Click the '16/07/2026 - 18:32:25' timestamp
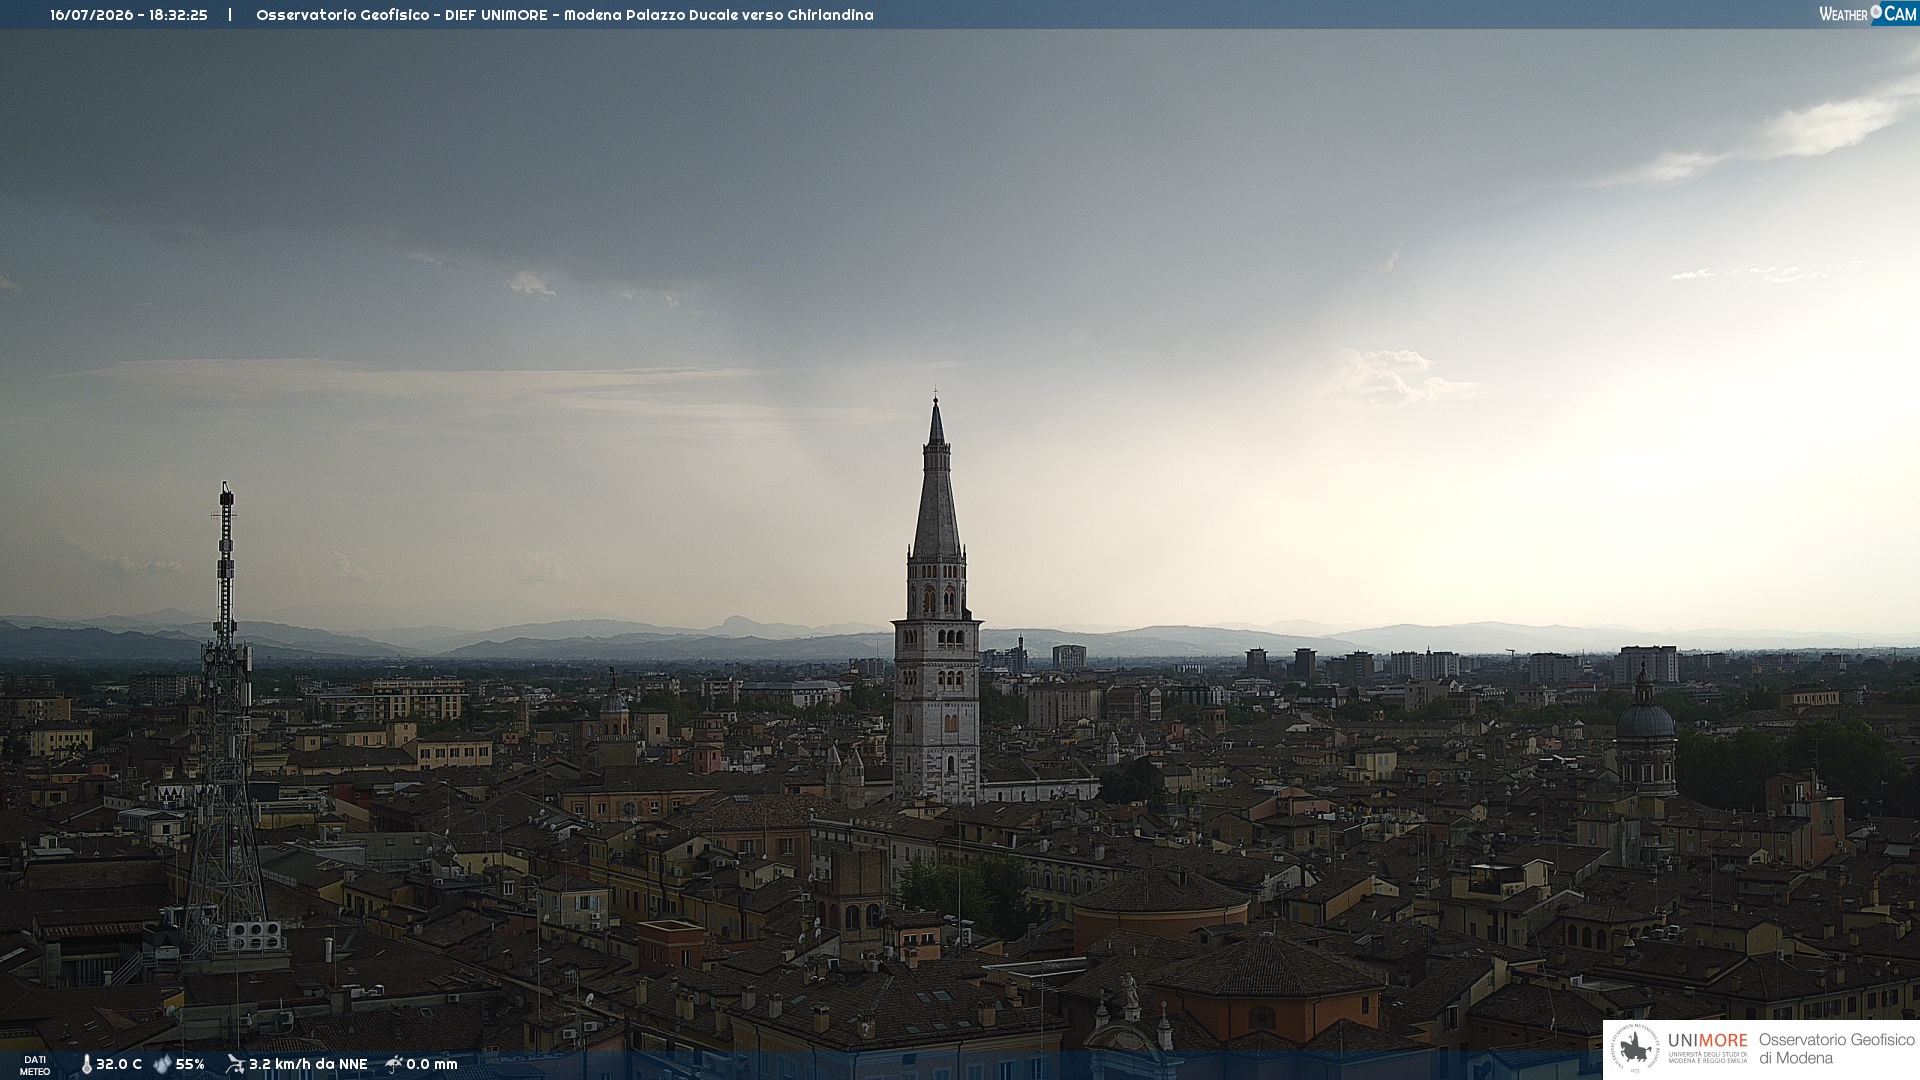1920x1080 pixels. [x=129, y=15]
